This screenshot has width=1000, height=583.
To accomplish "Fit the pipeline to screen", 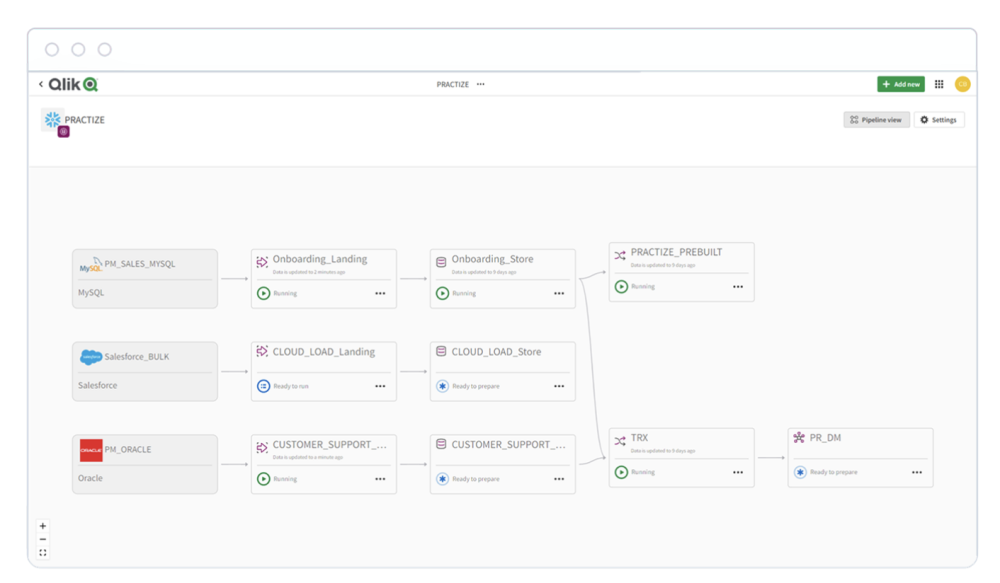I will click(x=43, y=553).
